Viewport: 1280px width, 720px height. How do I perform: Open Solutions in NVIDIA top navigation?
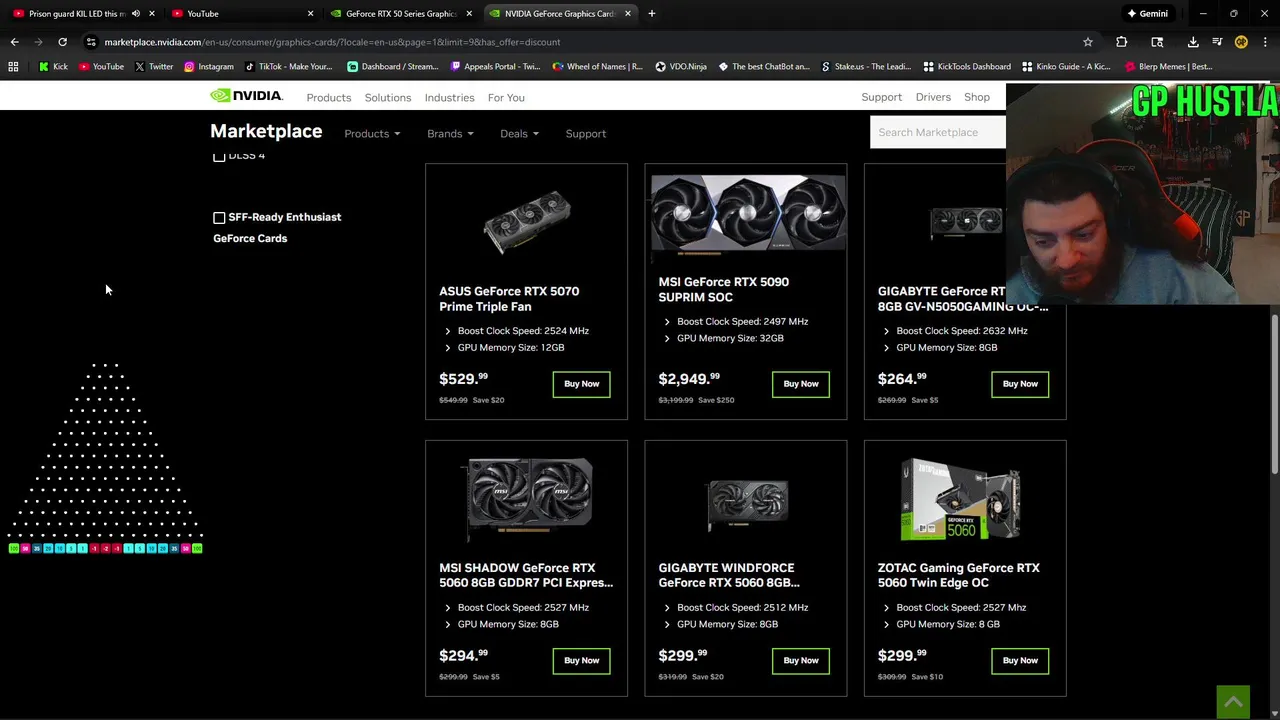click(x=388, y=98)
